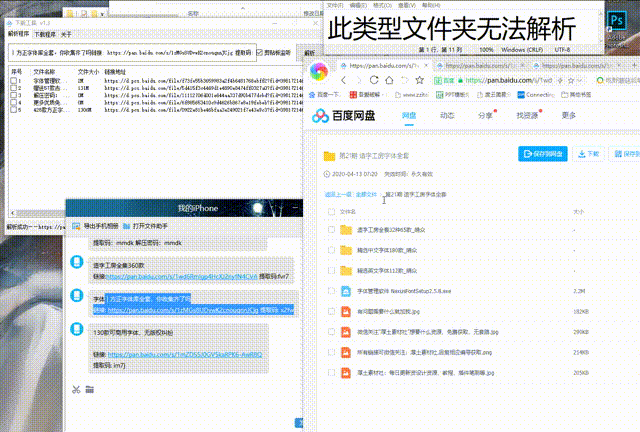Open new browser tab with plus
640x432 pixels.
[635, 65]
